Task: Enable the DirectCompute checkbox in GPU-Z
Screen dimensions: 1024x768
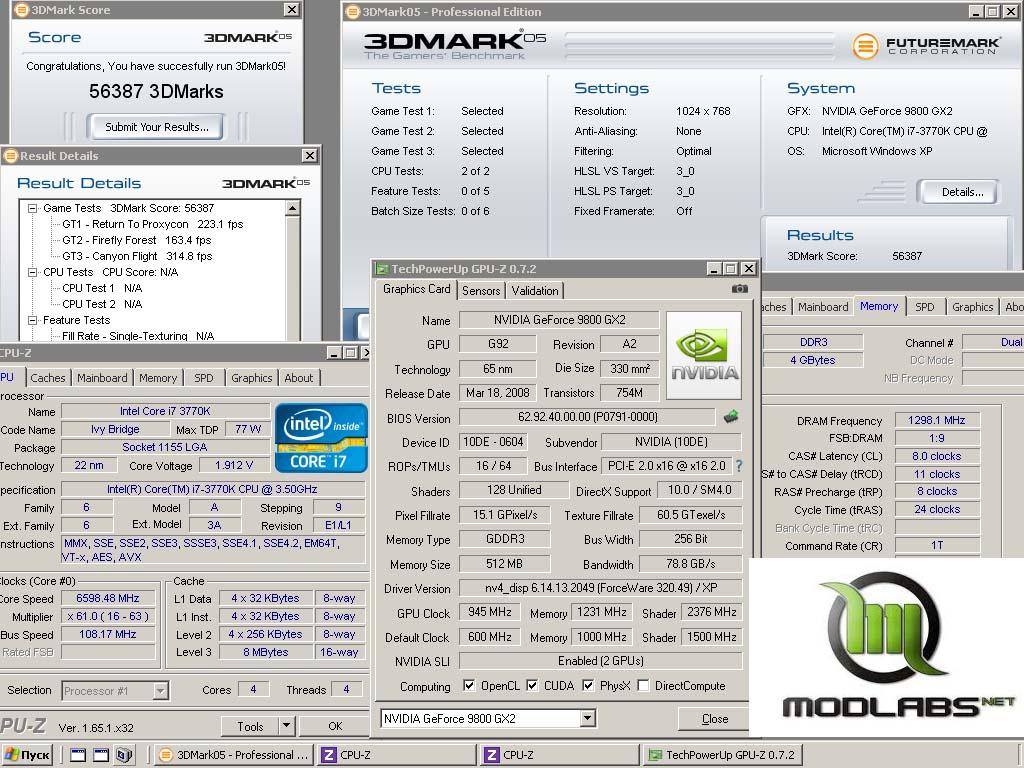Action: 643,685
